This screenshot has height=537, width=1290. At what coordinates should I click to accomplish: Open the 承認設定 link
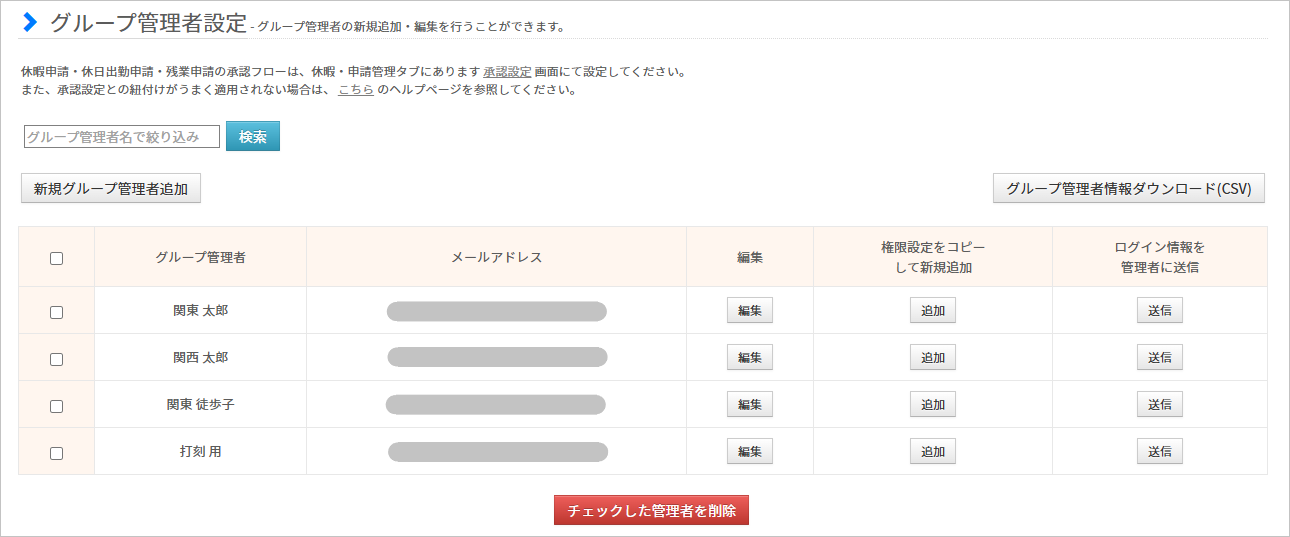point(507,72)
